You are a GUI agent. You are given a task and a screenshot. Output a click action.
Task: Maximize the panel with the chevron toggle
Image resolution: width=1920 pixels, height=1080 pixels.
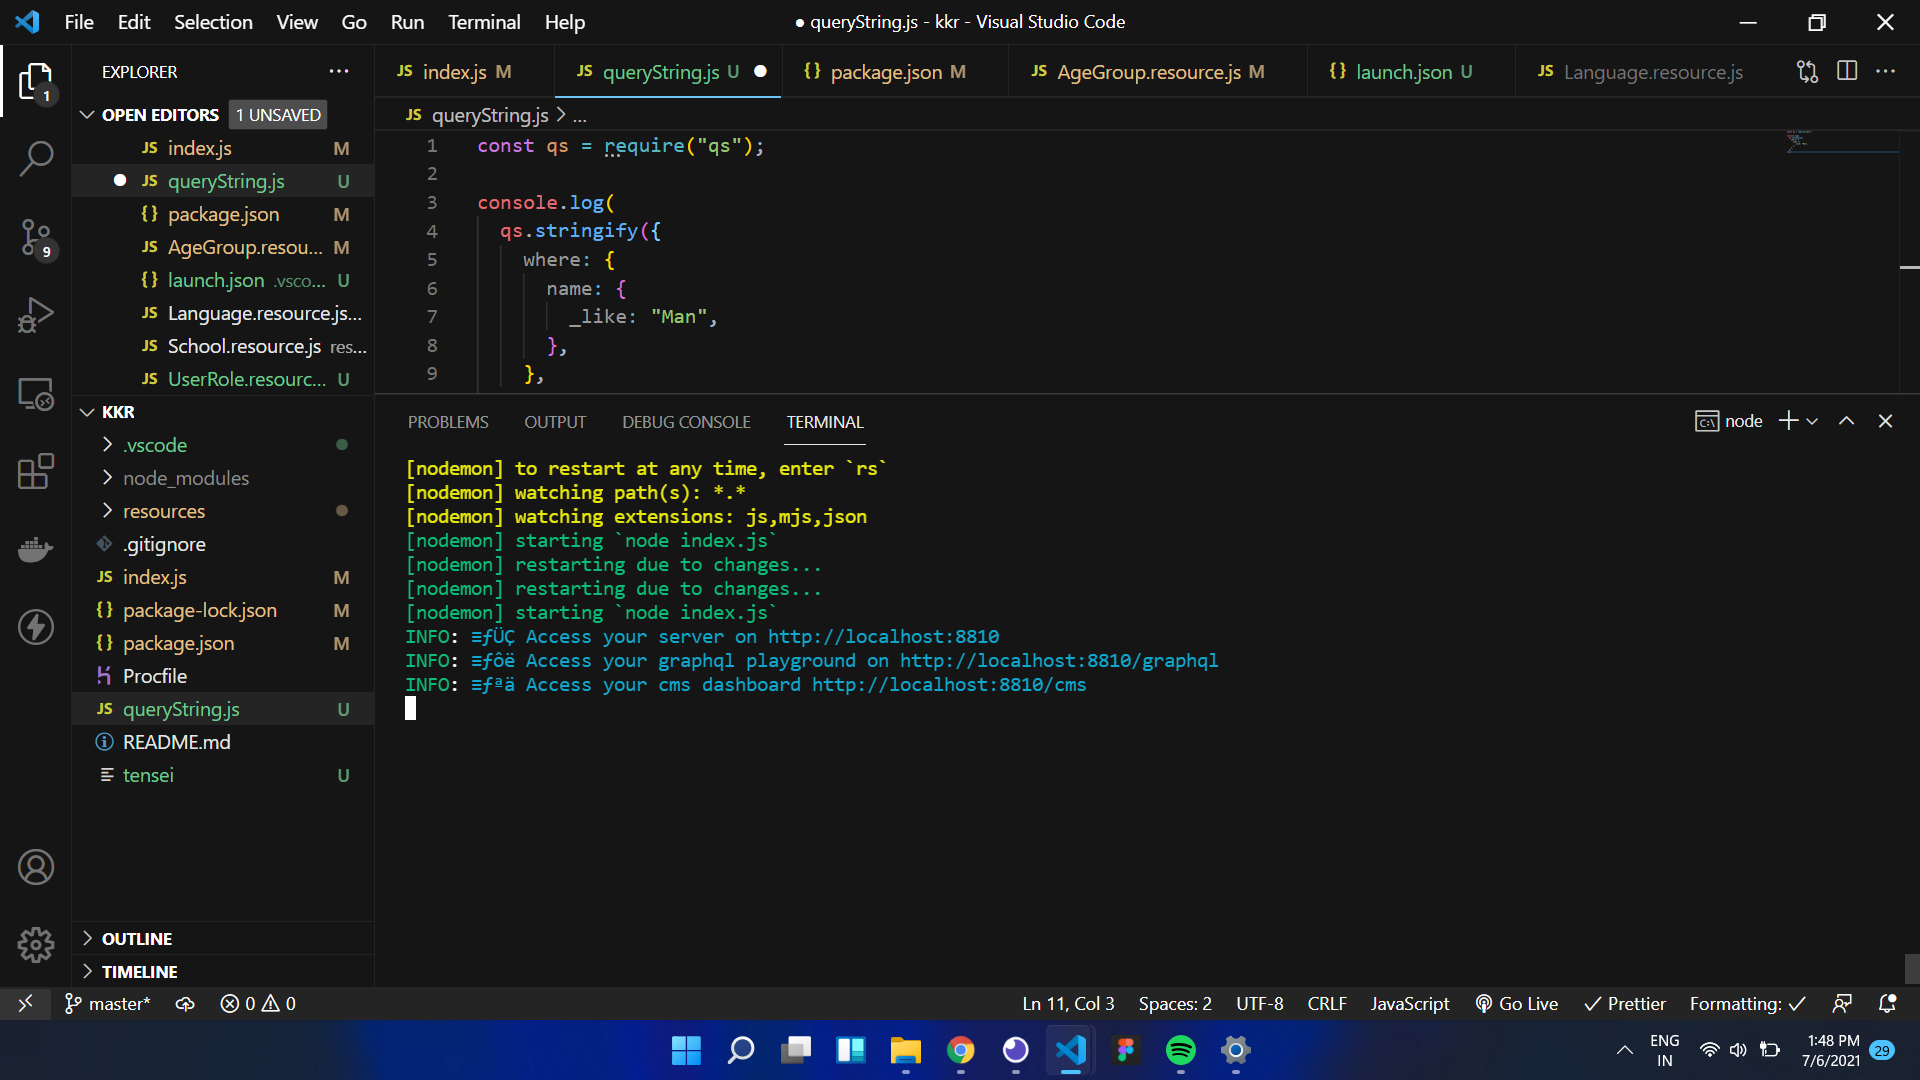[1846, 421]
